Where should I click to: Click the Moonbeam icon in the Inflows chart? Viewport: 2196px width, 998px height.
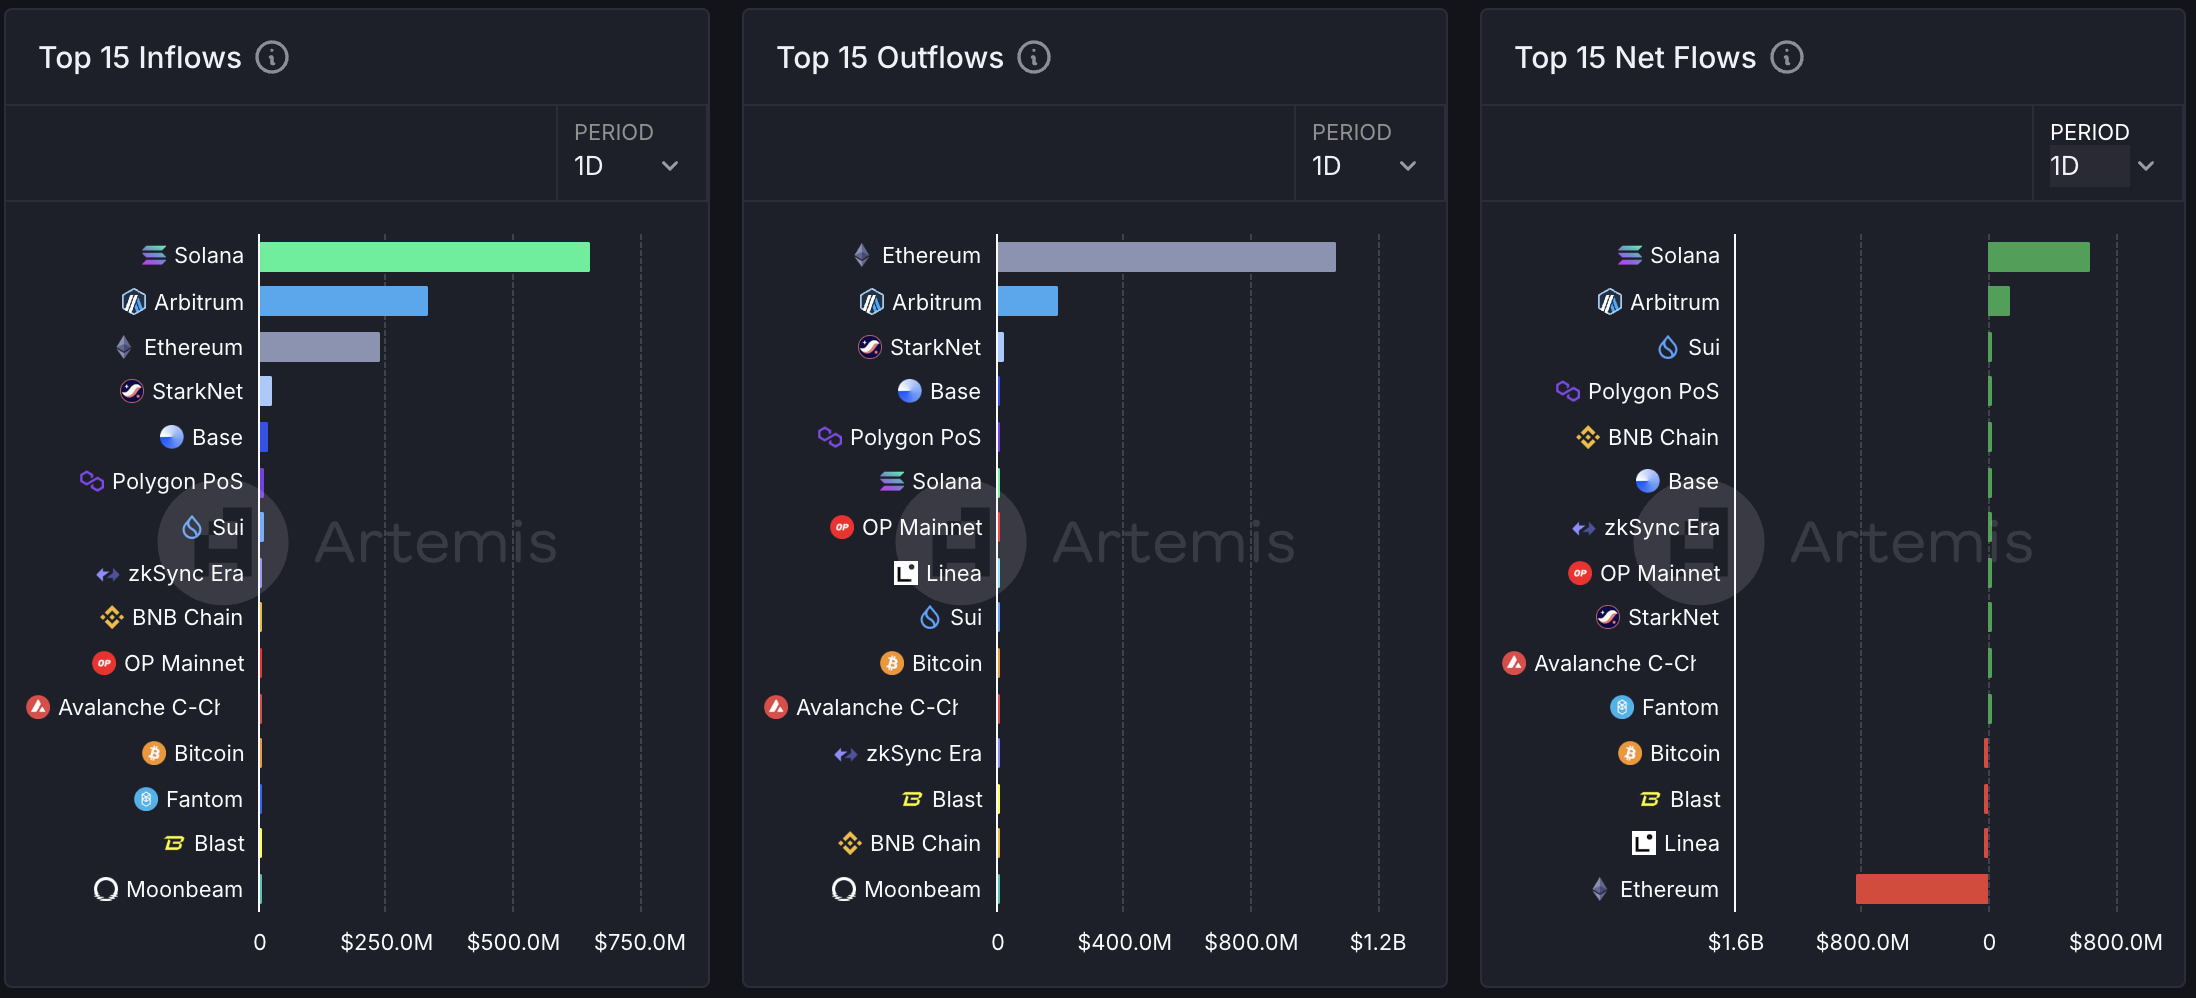[x=106, y=889]
